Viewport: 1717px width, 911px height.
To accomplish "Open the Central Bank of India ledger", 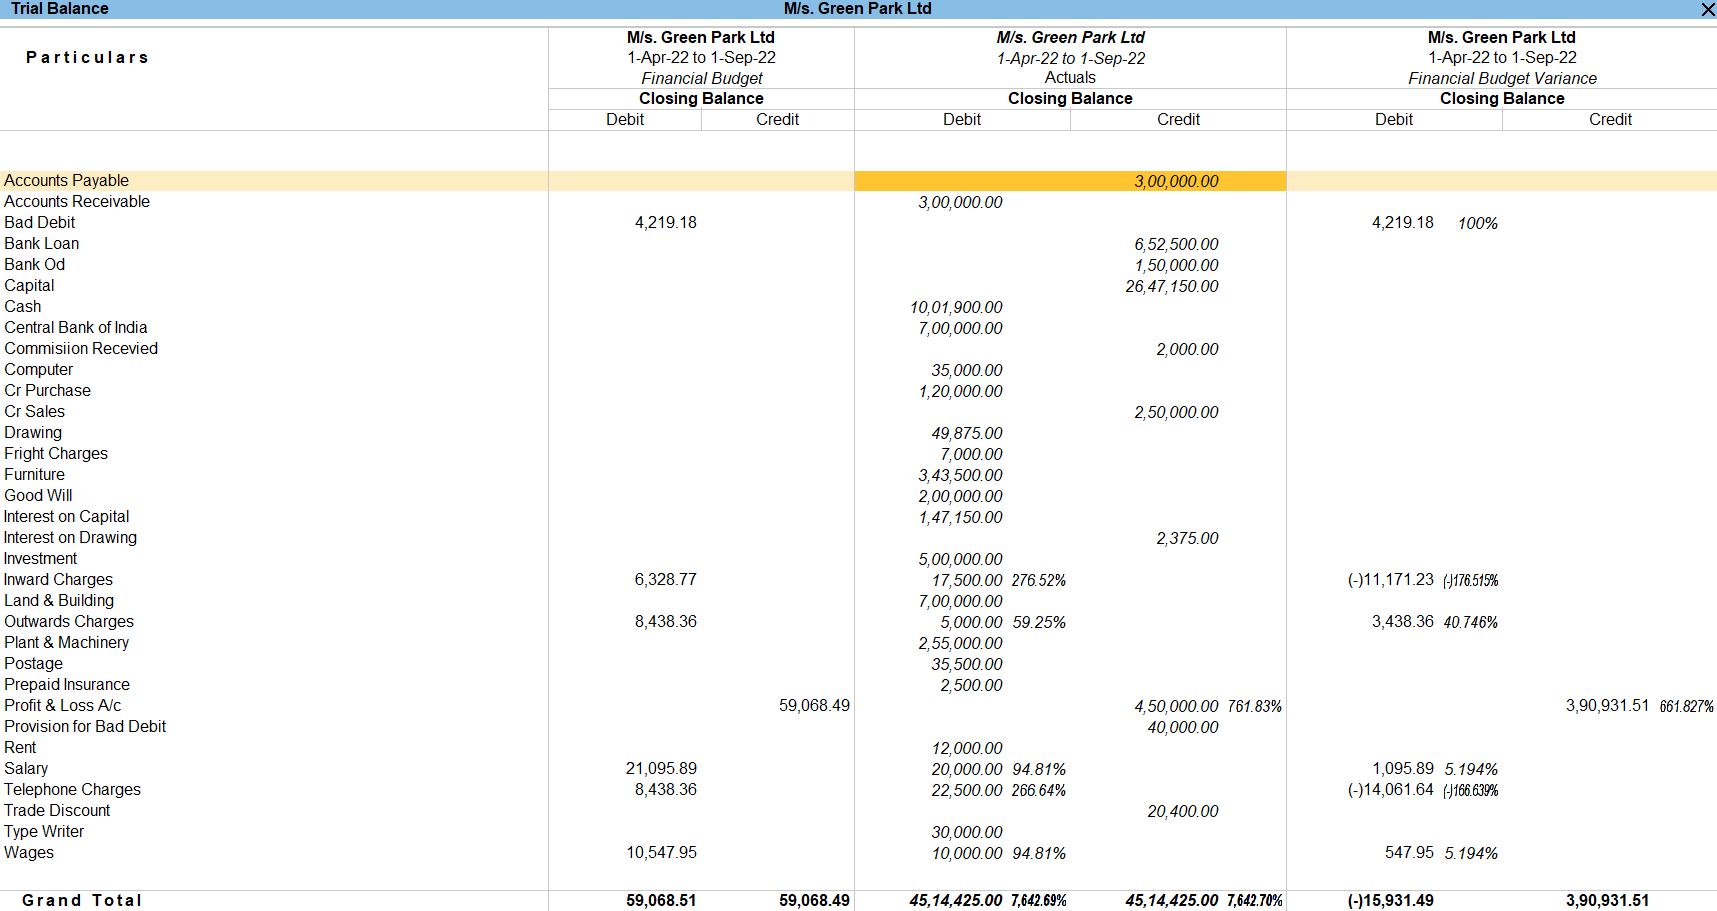I will click(x=75, y=328).
